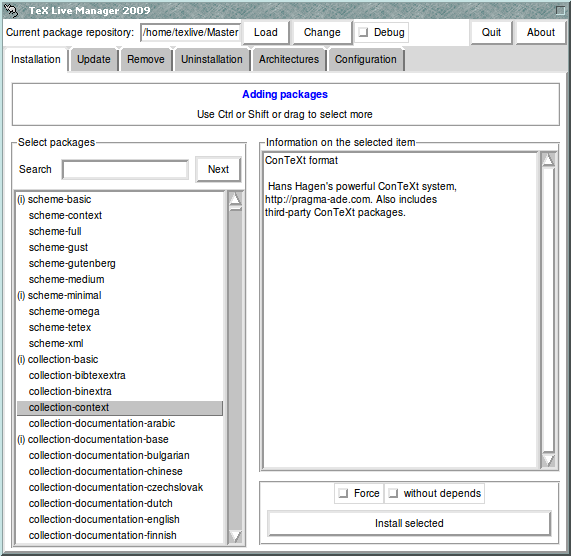Select collection-binextra package
Viewport: 571px width, 556px height.
coord(119,392)
